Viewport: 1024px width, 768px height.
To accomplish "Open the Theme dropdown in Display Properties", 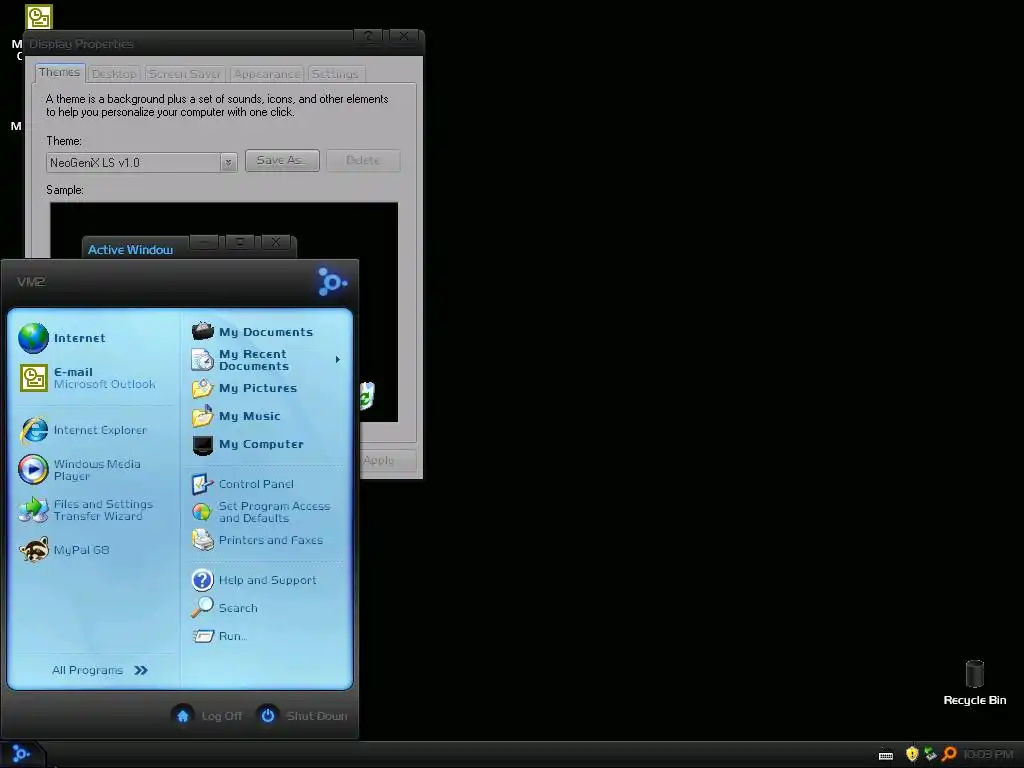I will 228,163.
